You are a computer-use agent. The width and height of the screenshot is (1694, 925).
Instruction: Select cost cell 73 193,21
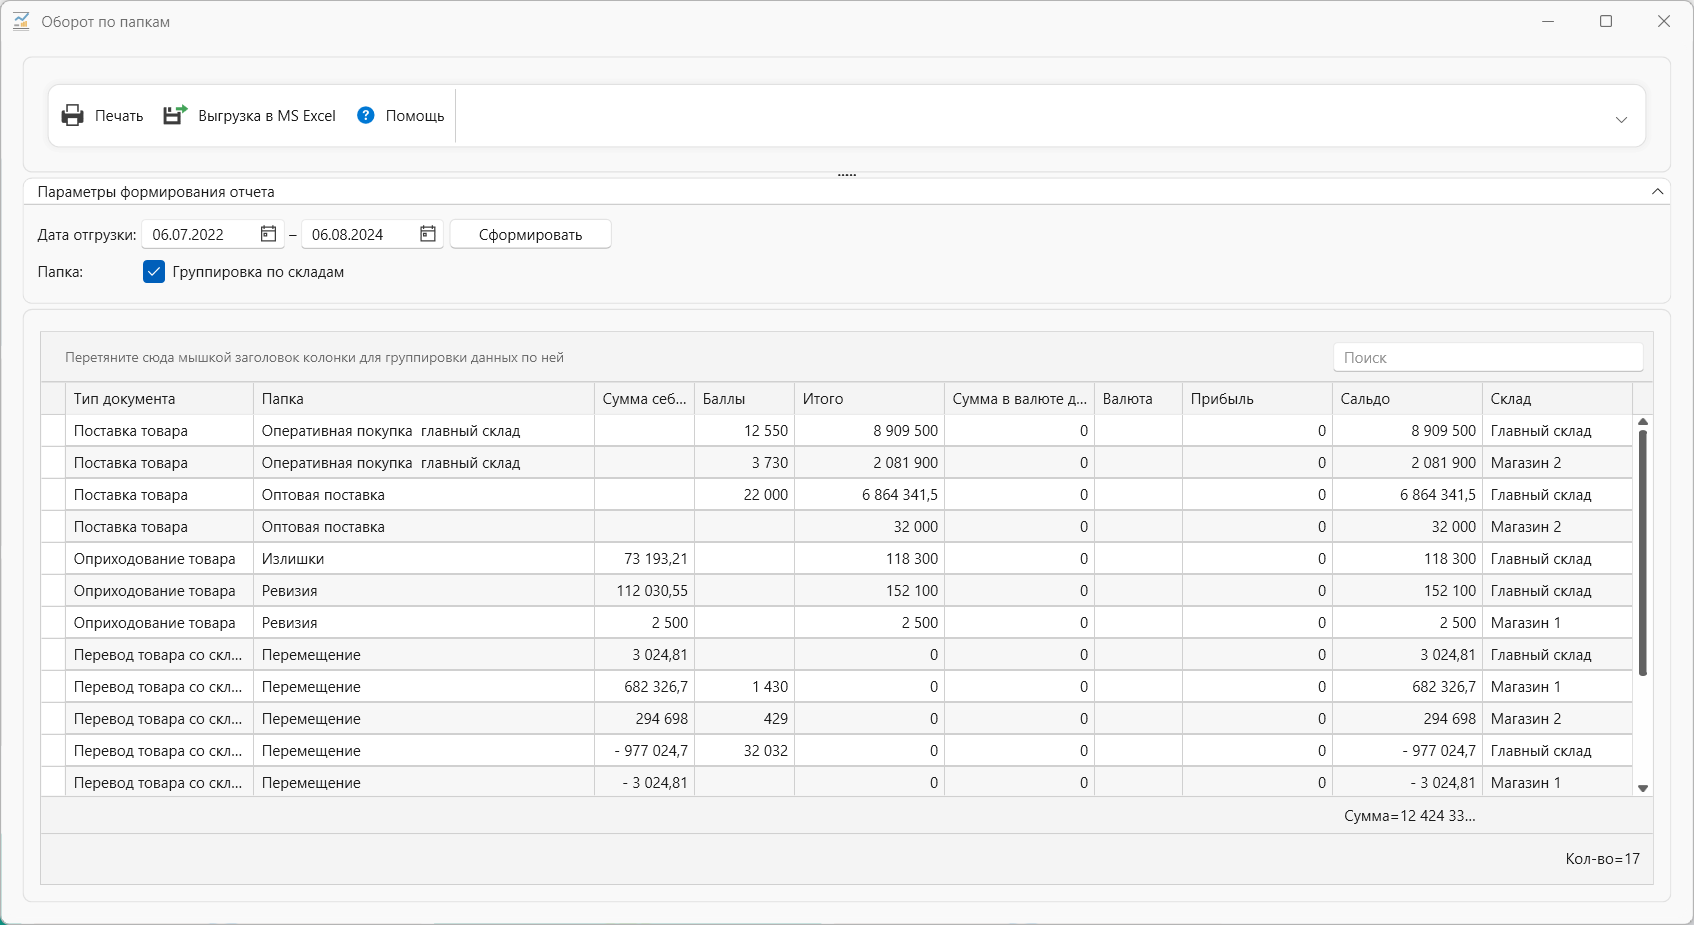[644, 559]
